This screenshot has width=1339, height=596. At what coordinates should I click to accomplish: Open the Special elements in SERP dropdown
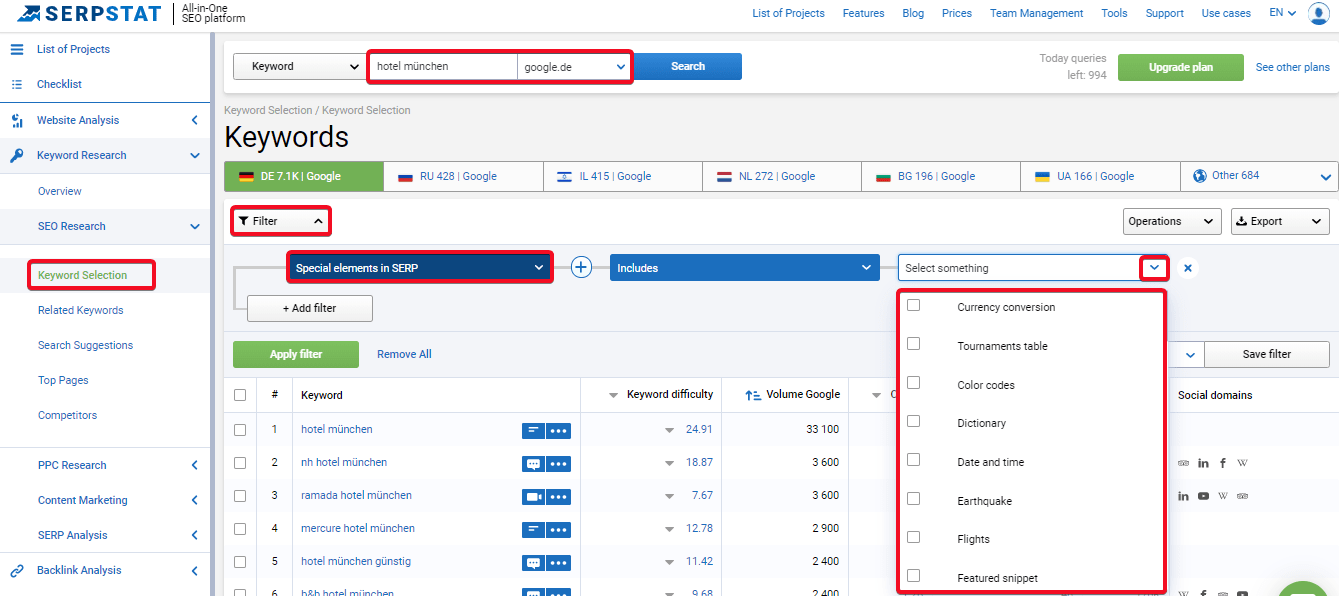[x=420, y=268]
